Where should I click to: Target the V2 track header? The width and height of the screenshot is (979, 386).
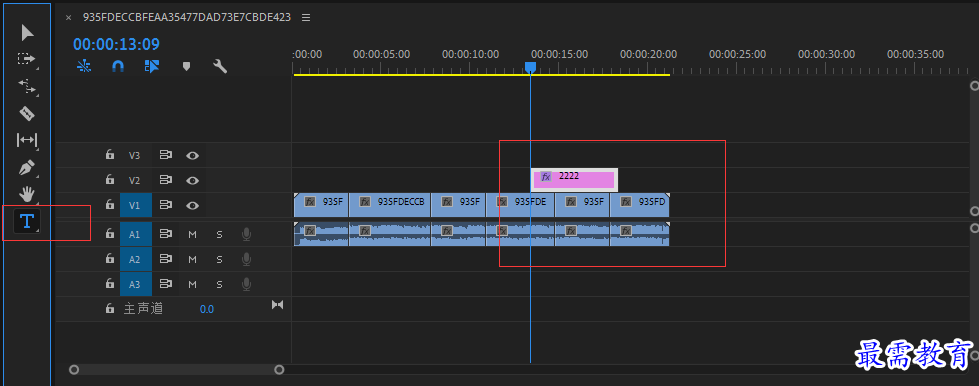(x=135, y=181)
